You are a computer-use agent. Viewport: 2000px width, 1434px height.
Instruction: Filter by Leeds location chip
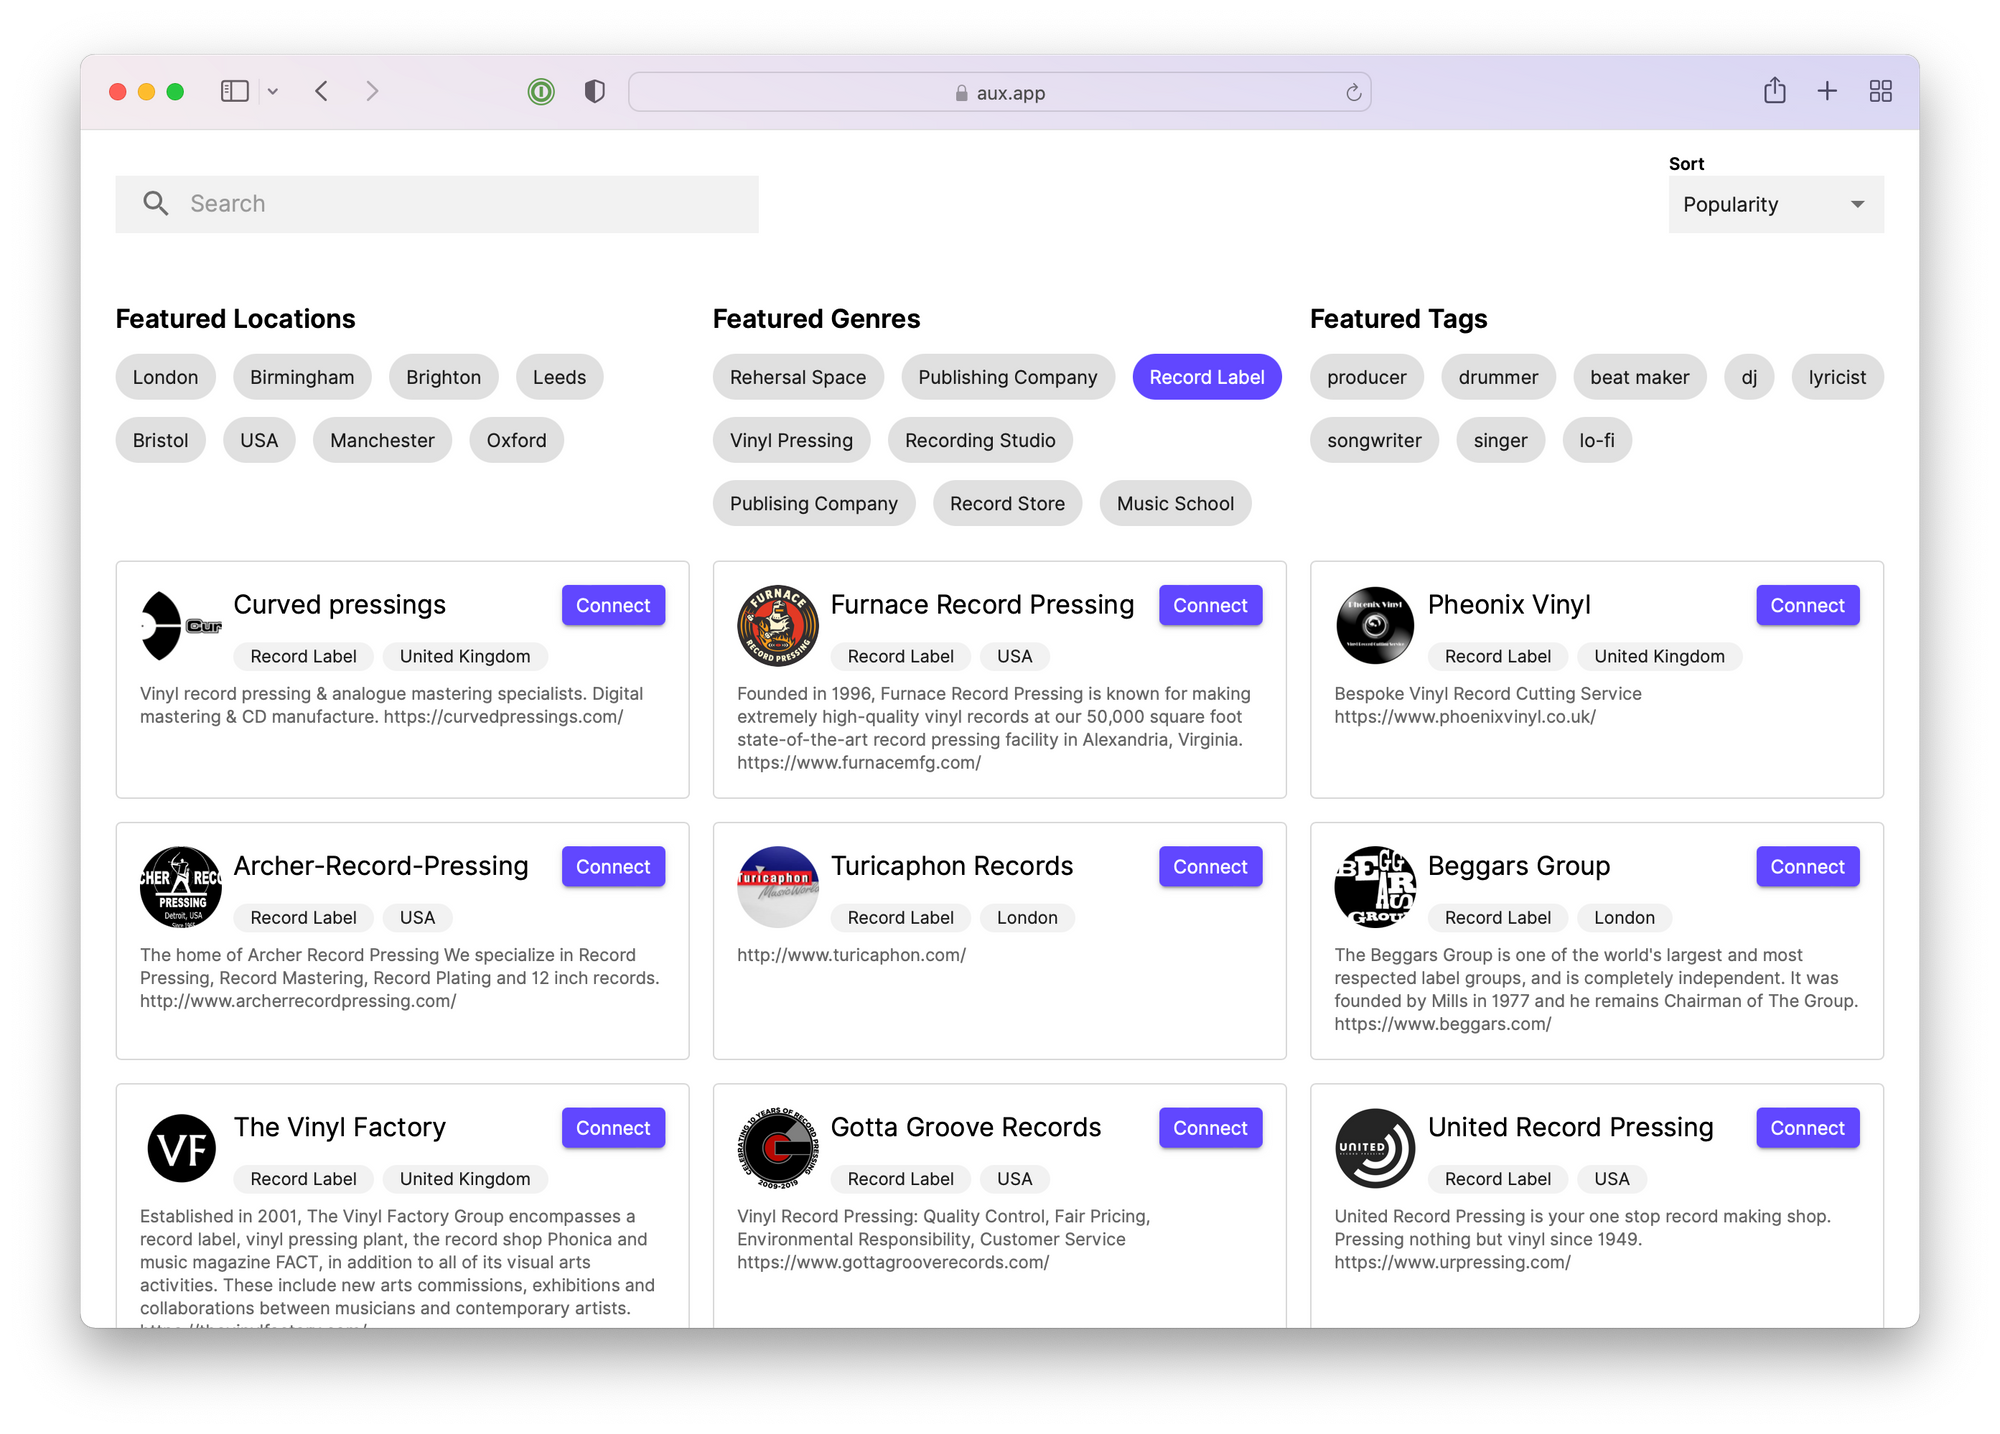coord(560,377)
